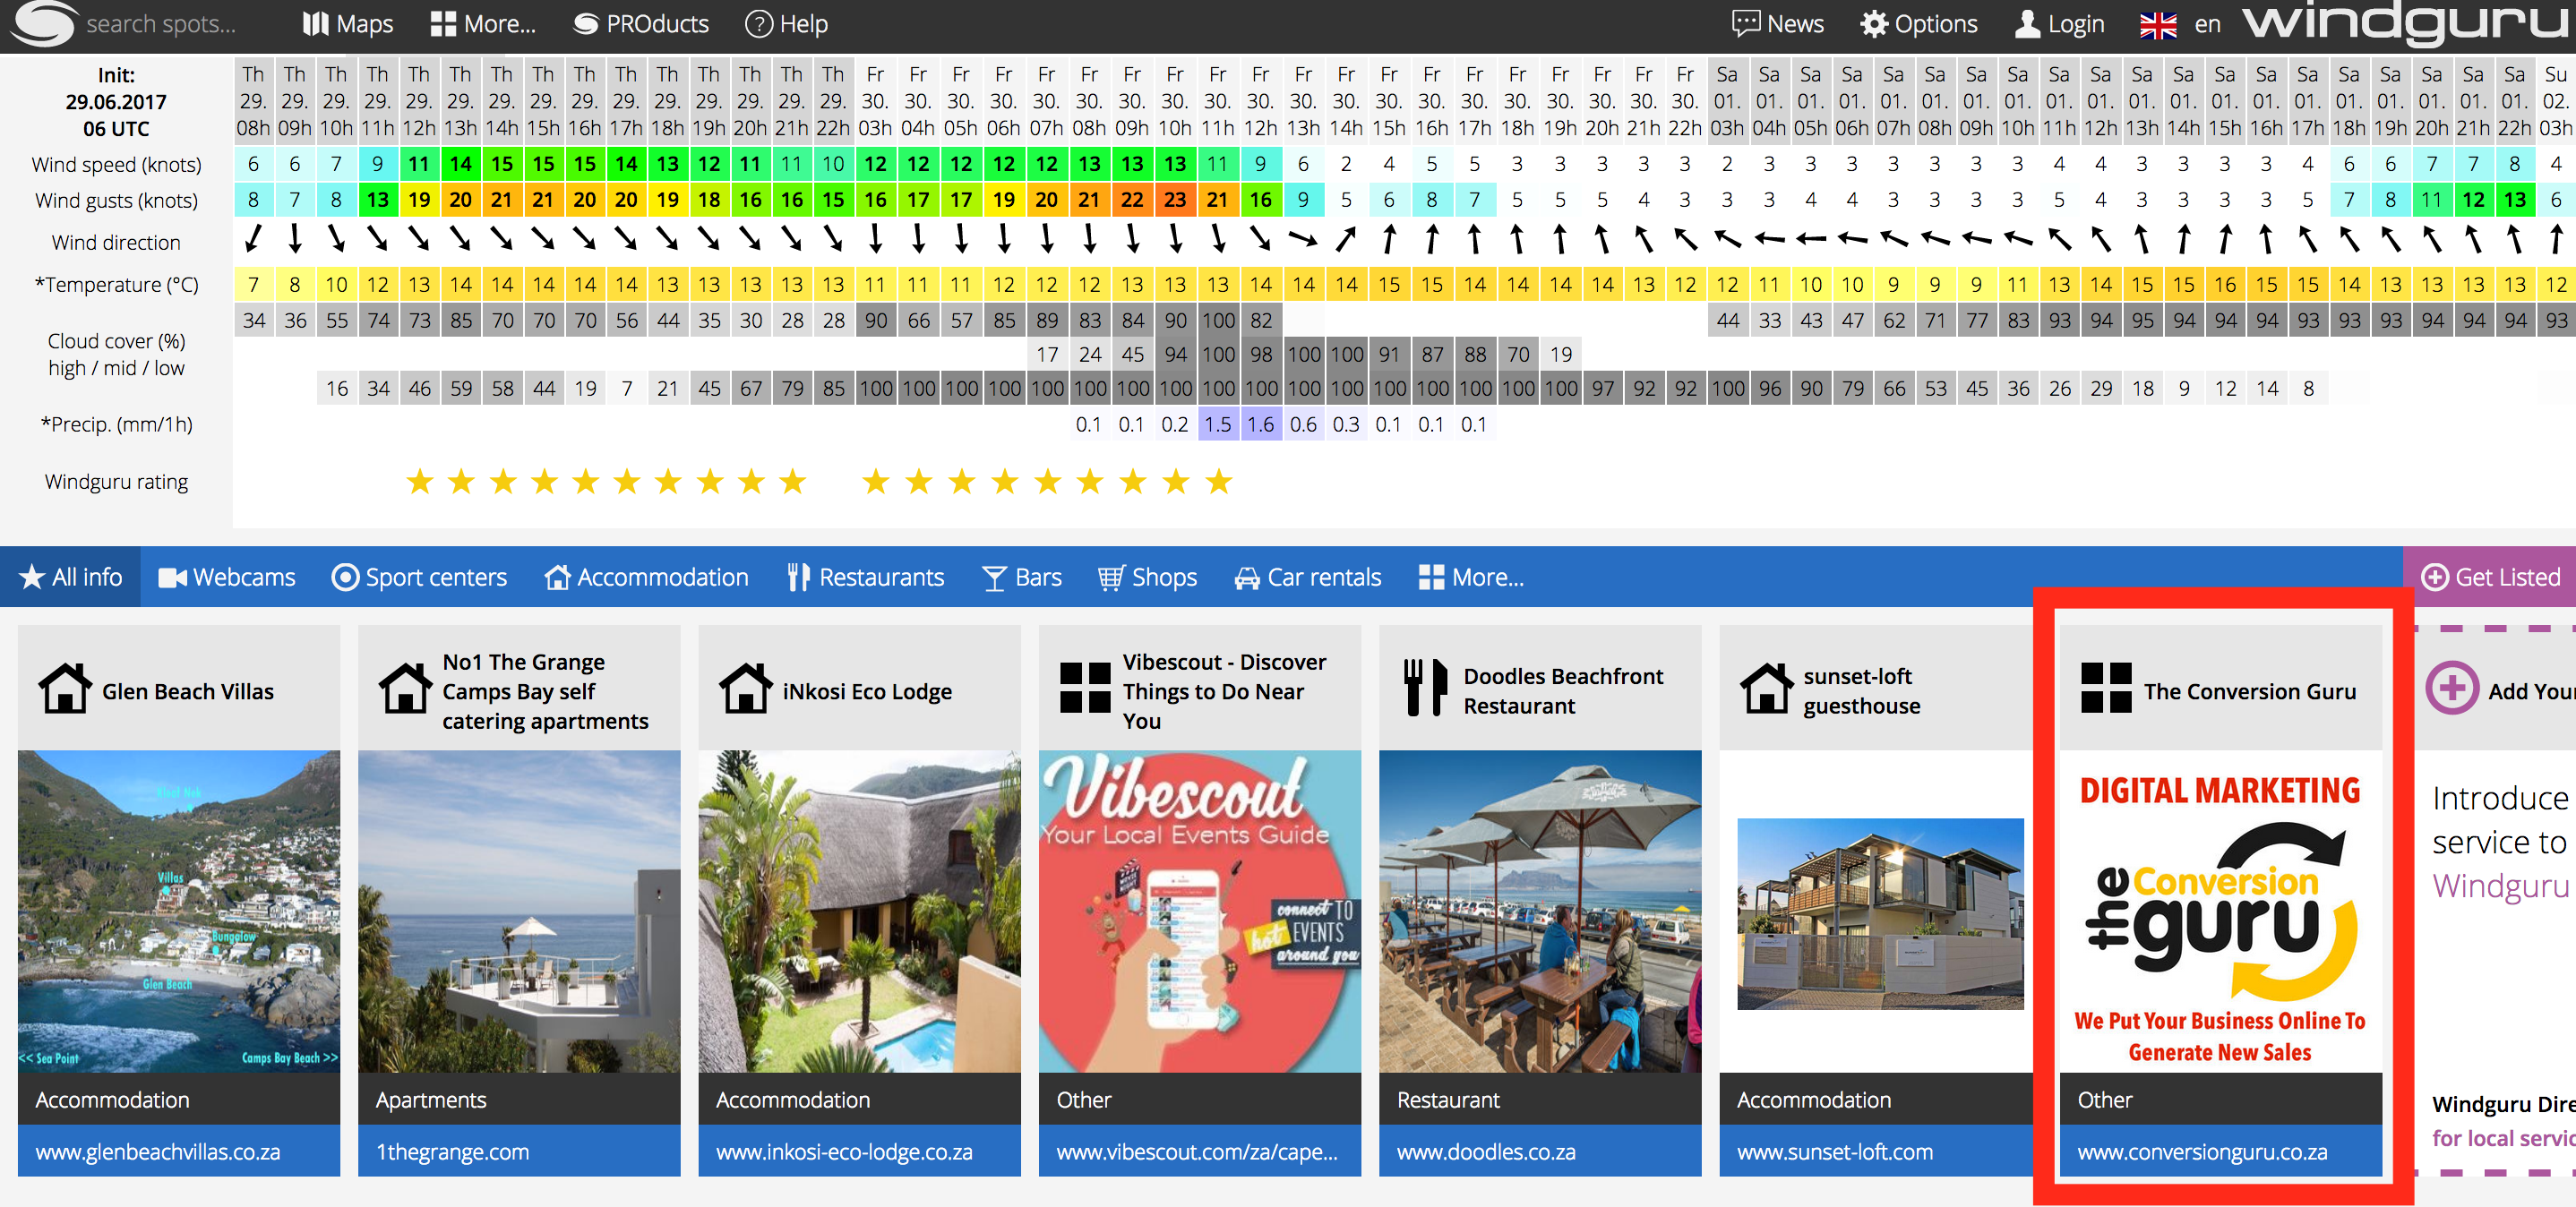Image resolution: width=2576 pixels, height=1207 pixels.
Task: Open the www.conversionguru.co.za link
Action: (x=2202, y=1151)
